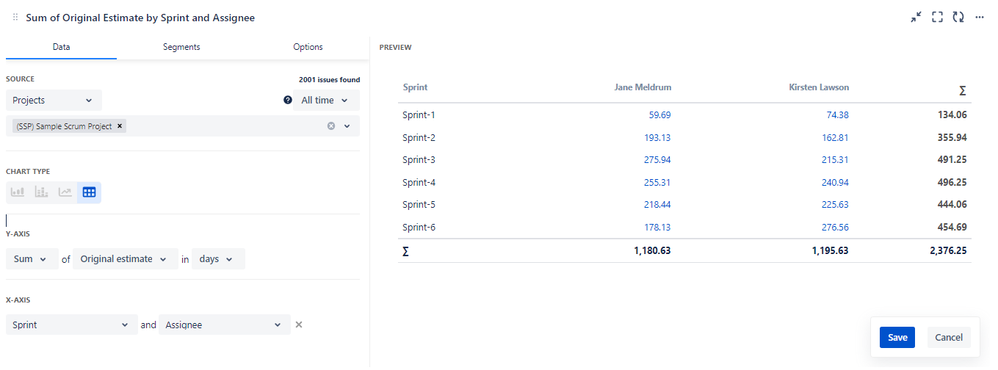This screenshot has height=370, width=998.
Task: Open the Sprint X-axis dropdown
Action: click(x=72, y=325)
